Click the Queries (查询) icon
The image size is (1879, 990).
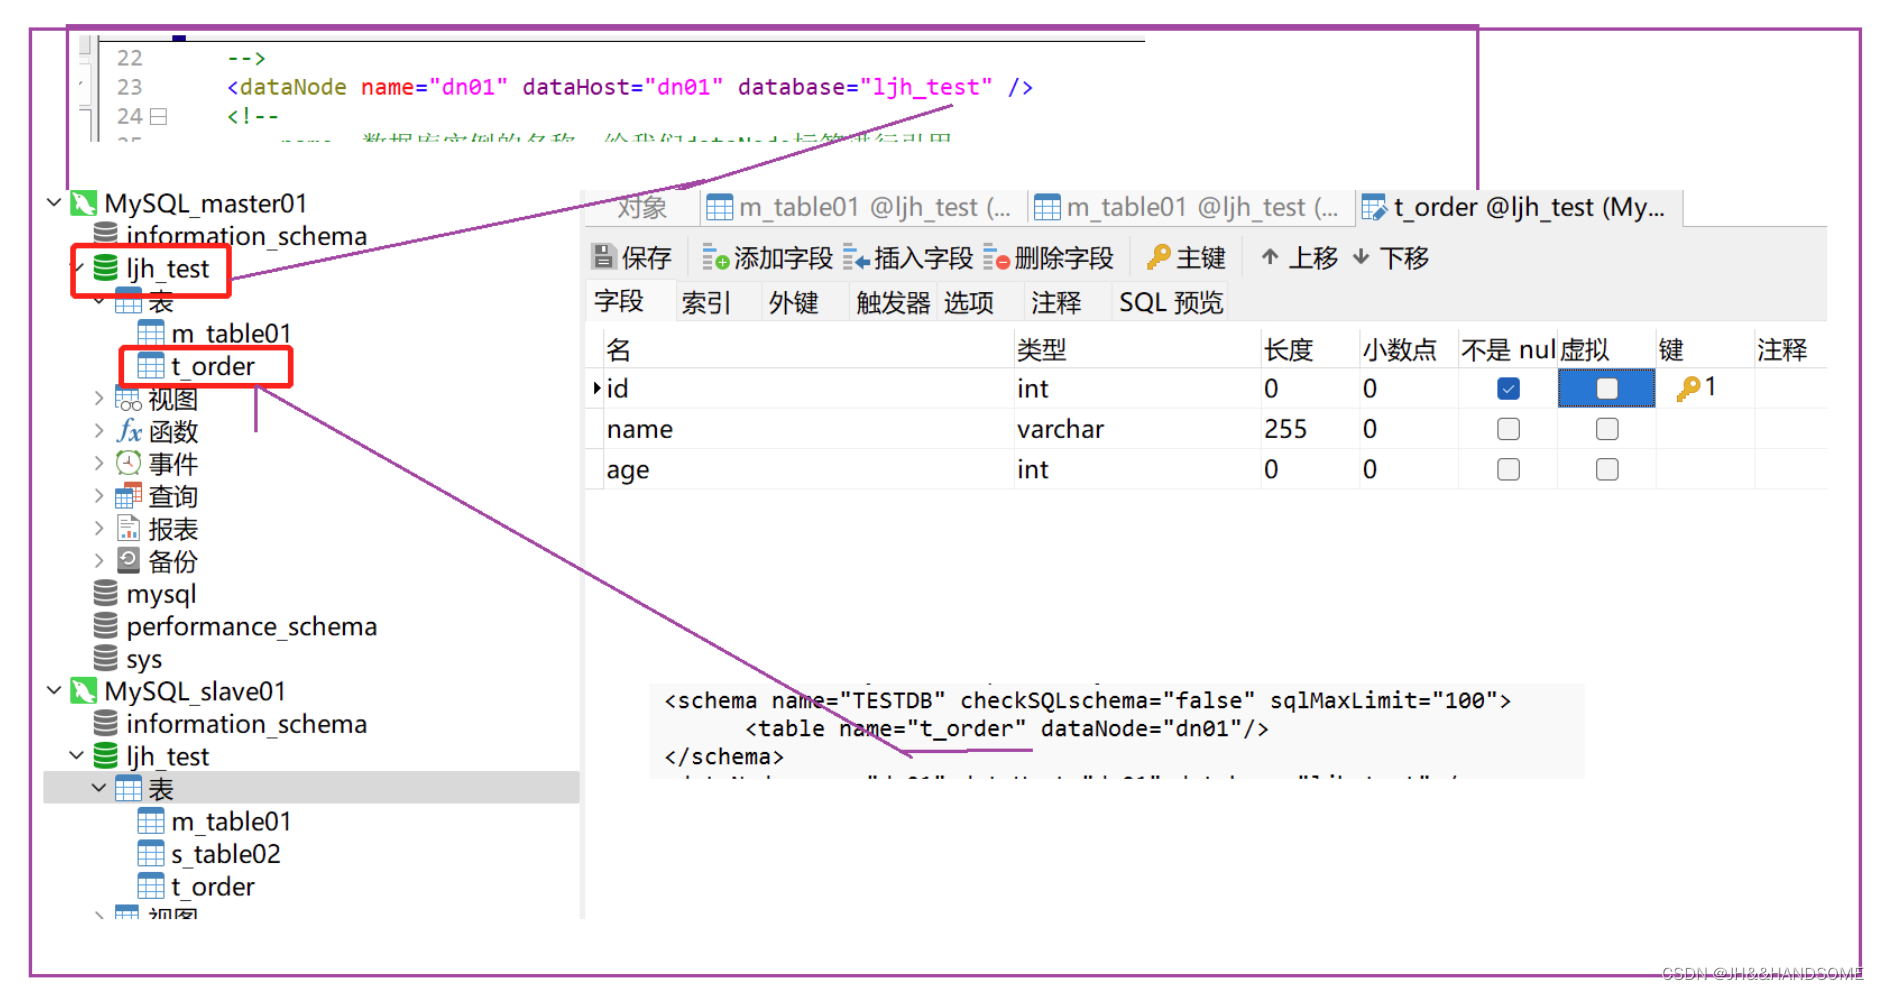pos(128,496)
